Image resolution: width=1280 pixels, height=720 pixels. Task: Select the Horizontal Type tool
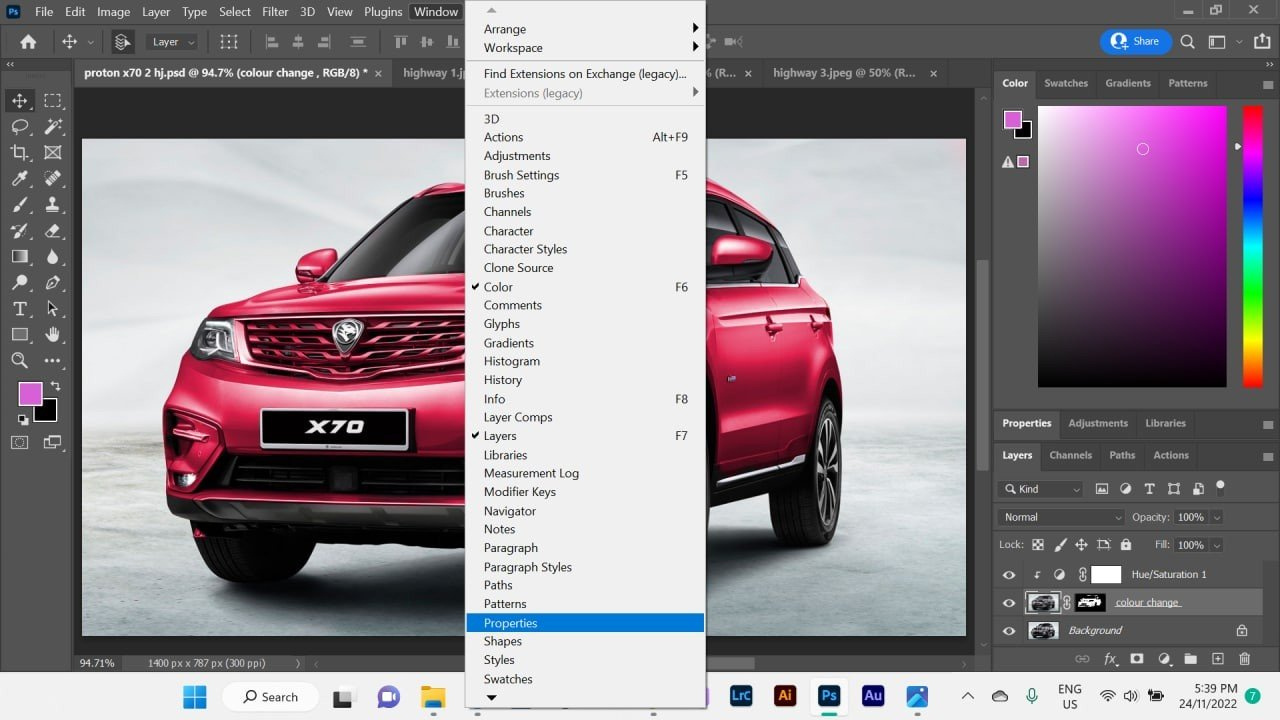pos(19,308)
